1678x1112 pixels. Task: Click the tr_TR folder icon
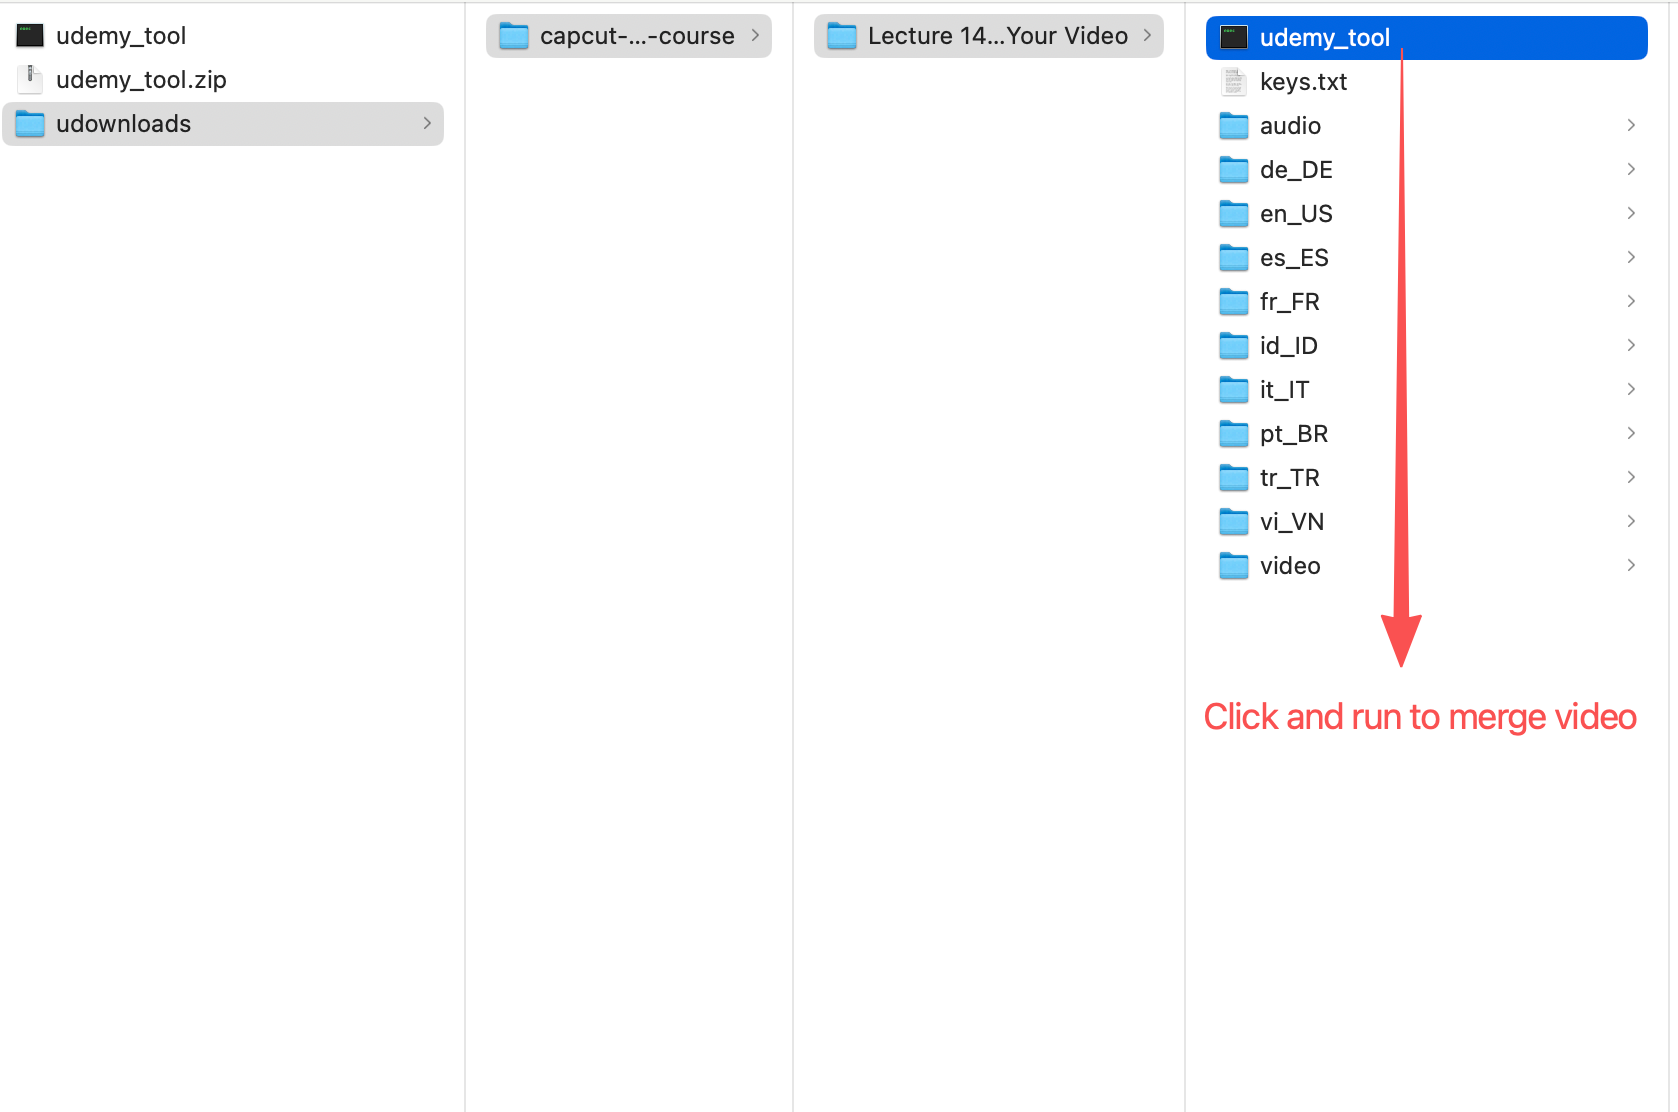coord(1234,478)
